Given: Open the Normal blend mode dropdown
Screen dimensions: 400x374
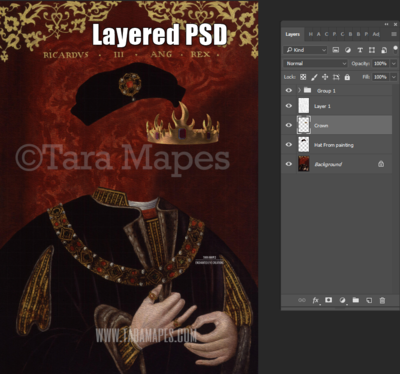Looking at the screenshot, I should click(315, 63).
